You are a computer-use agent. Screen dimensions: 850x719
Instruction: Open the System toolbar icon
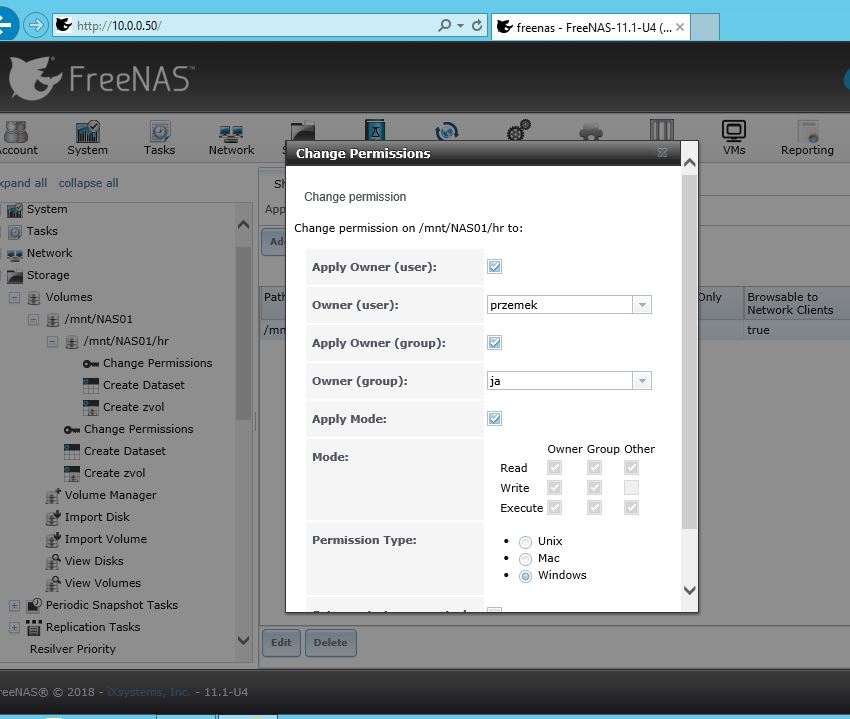pyautogui.click(x=87, y=138)
